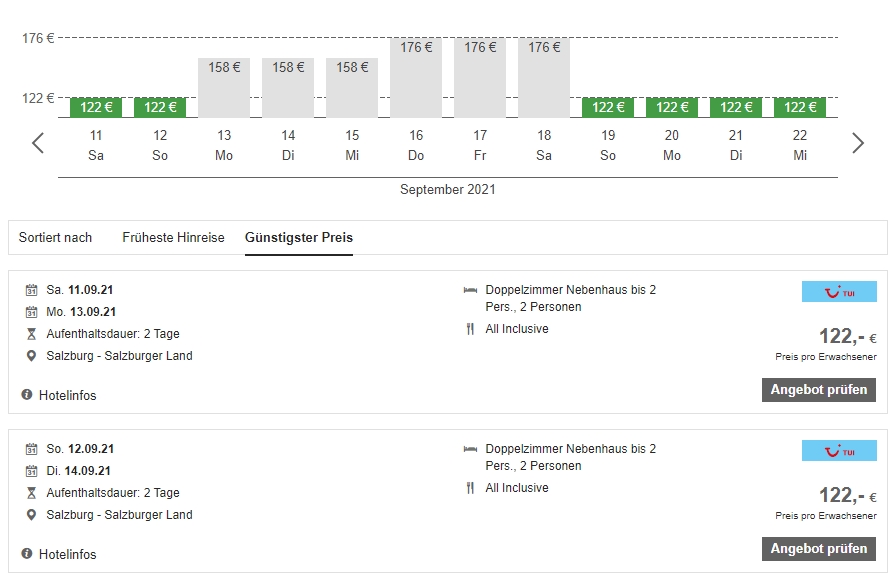Click All Inclusive cutlery icon in second offer
The image size is (896, 581).
tap(470, 488)
